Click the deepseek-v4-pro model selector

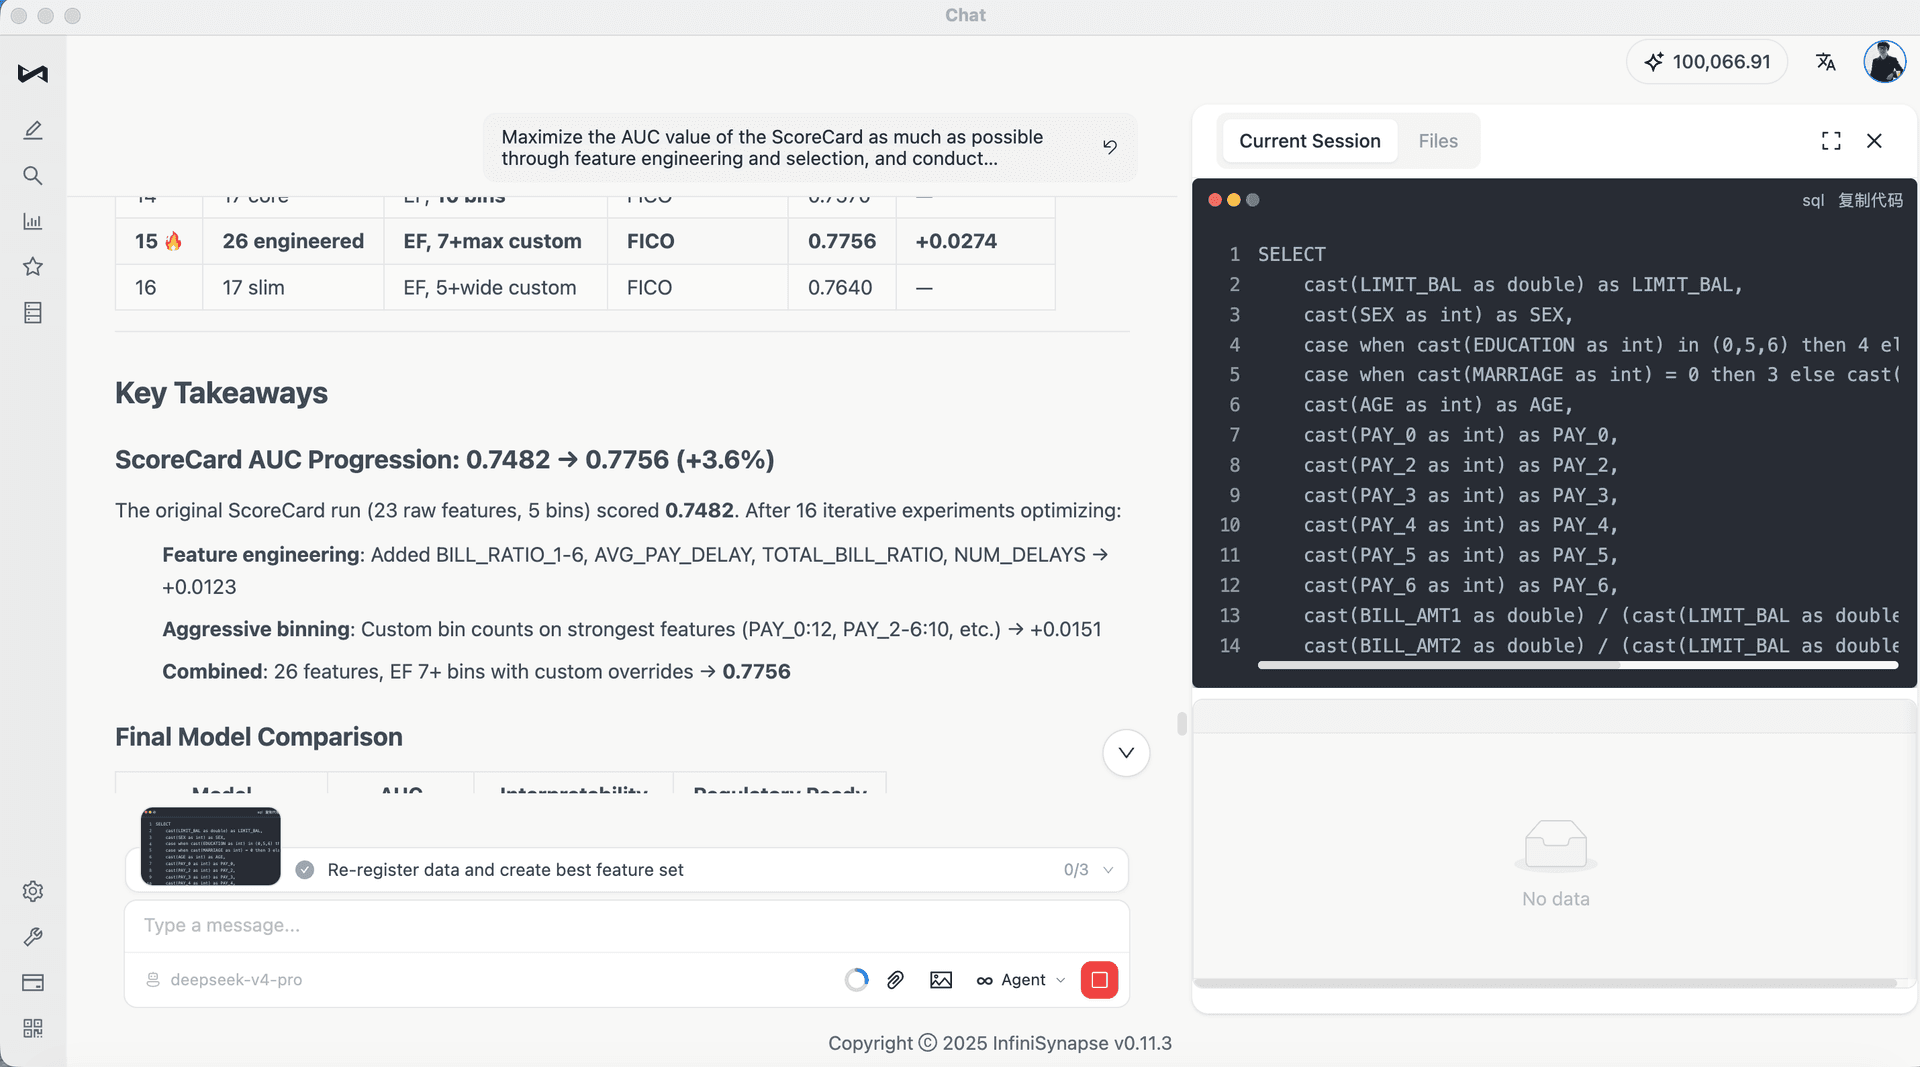225,980
